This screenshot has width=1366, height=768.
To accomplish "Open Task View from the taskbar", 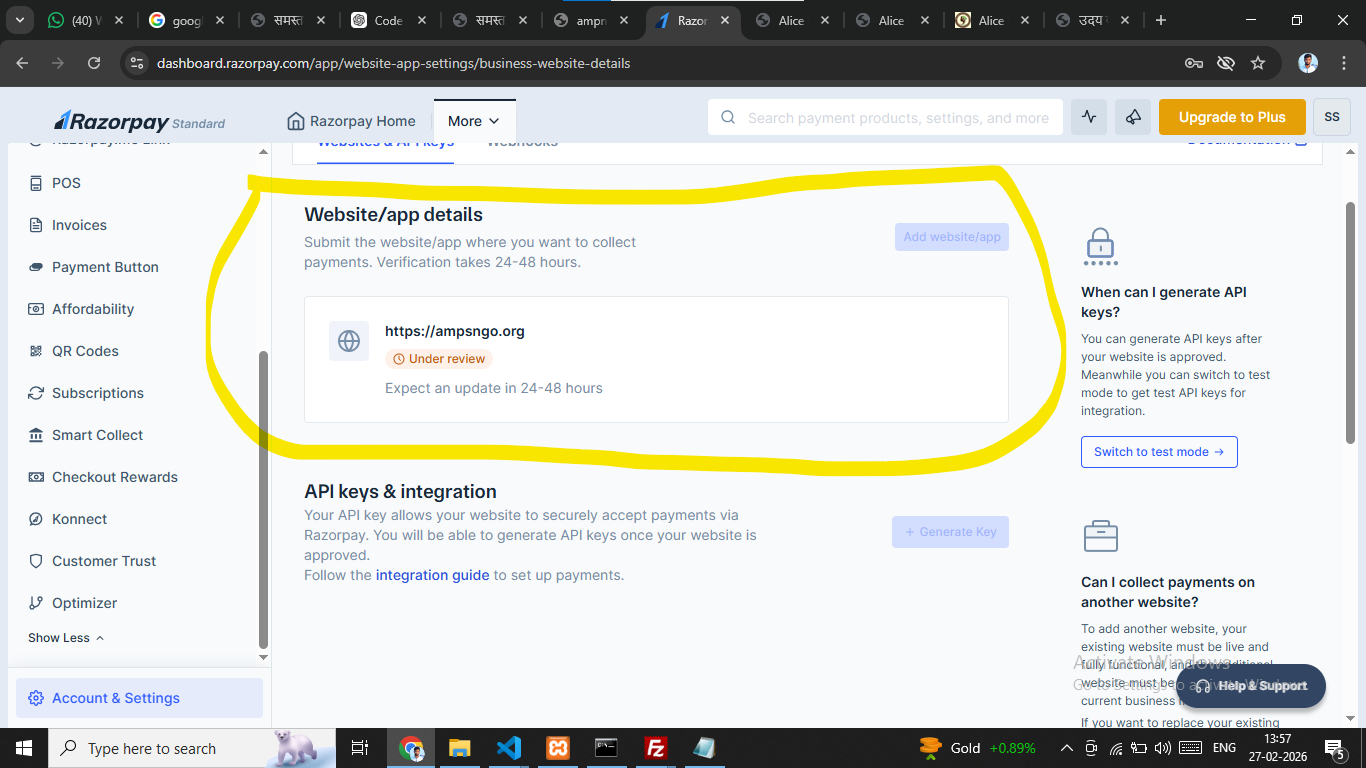I will tap(360, 748).
